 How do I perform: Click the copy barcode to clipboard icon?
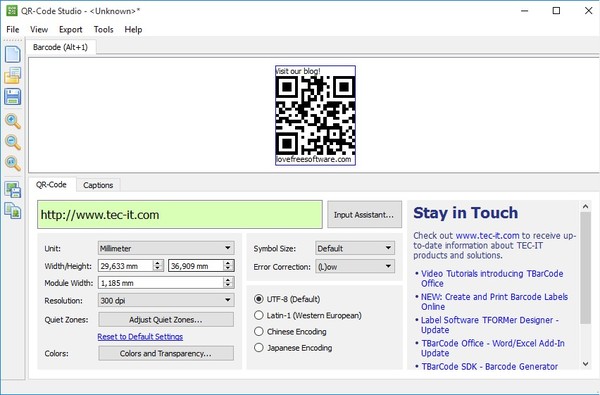(x=13, y=211)
